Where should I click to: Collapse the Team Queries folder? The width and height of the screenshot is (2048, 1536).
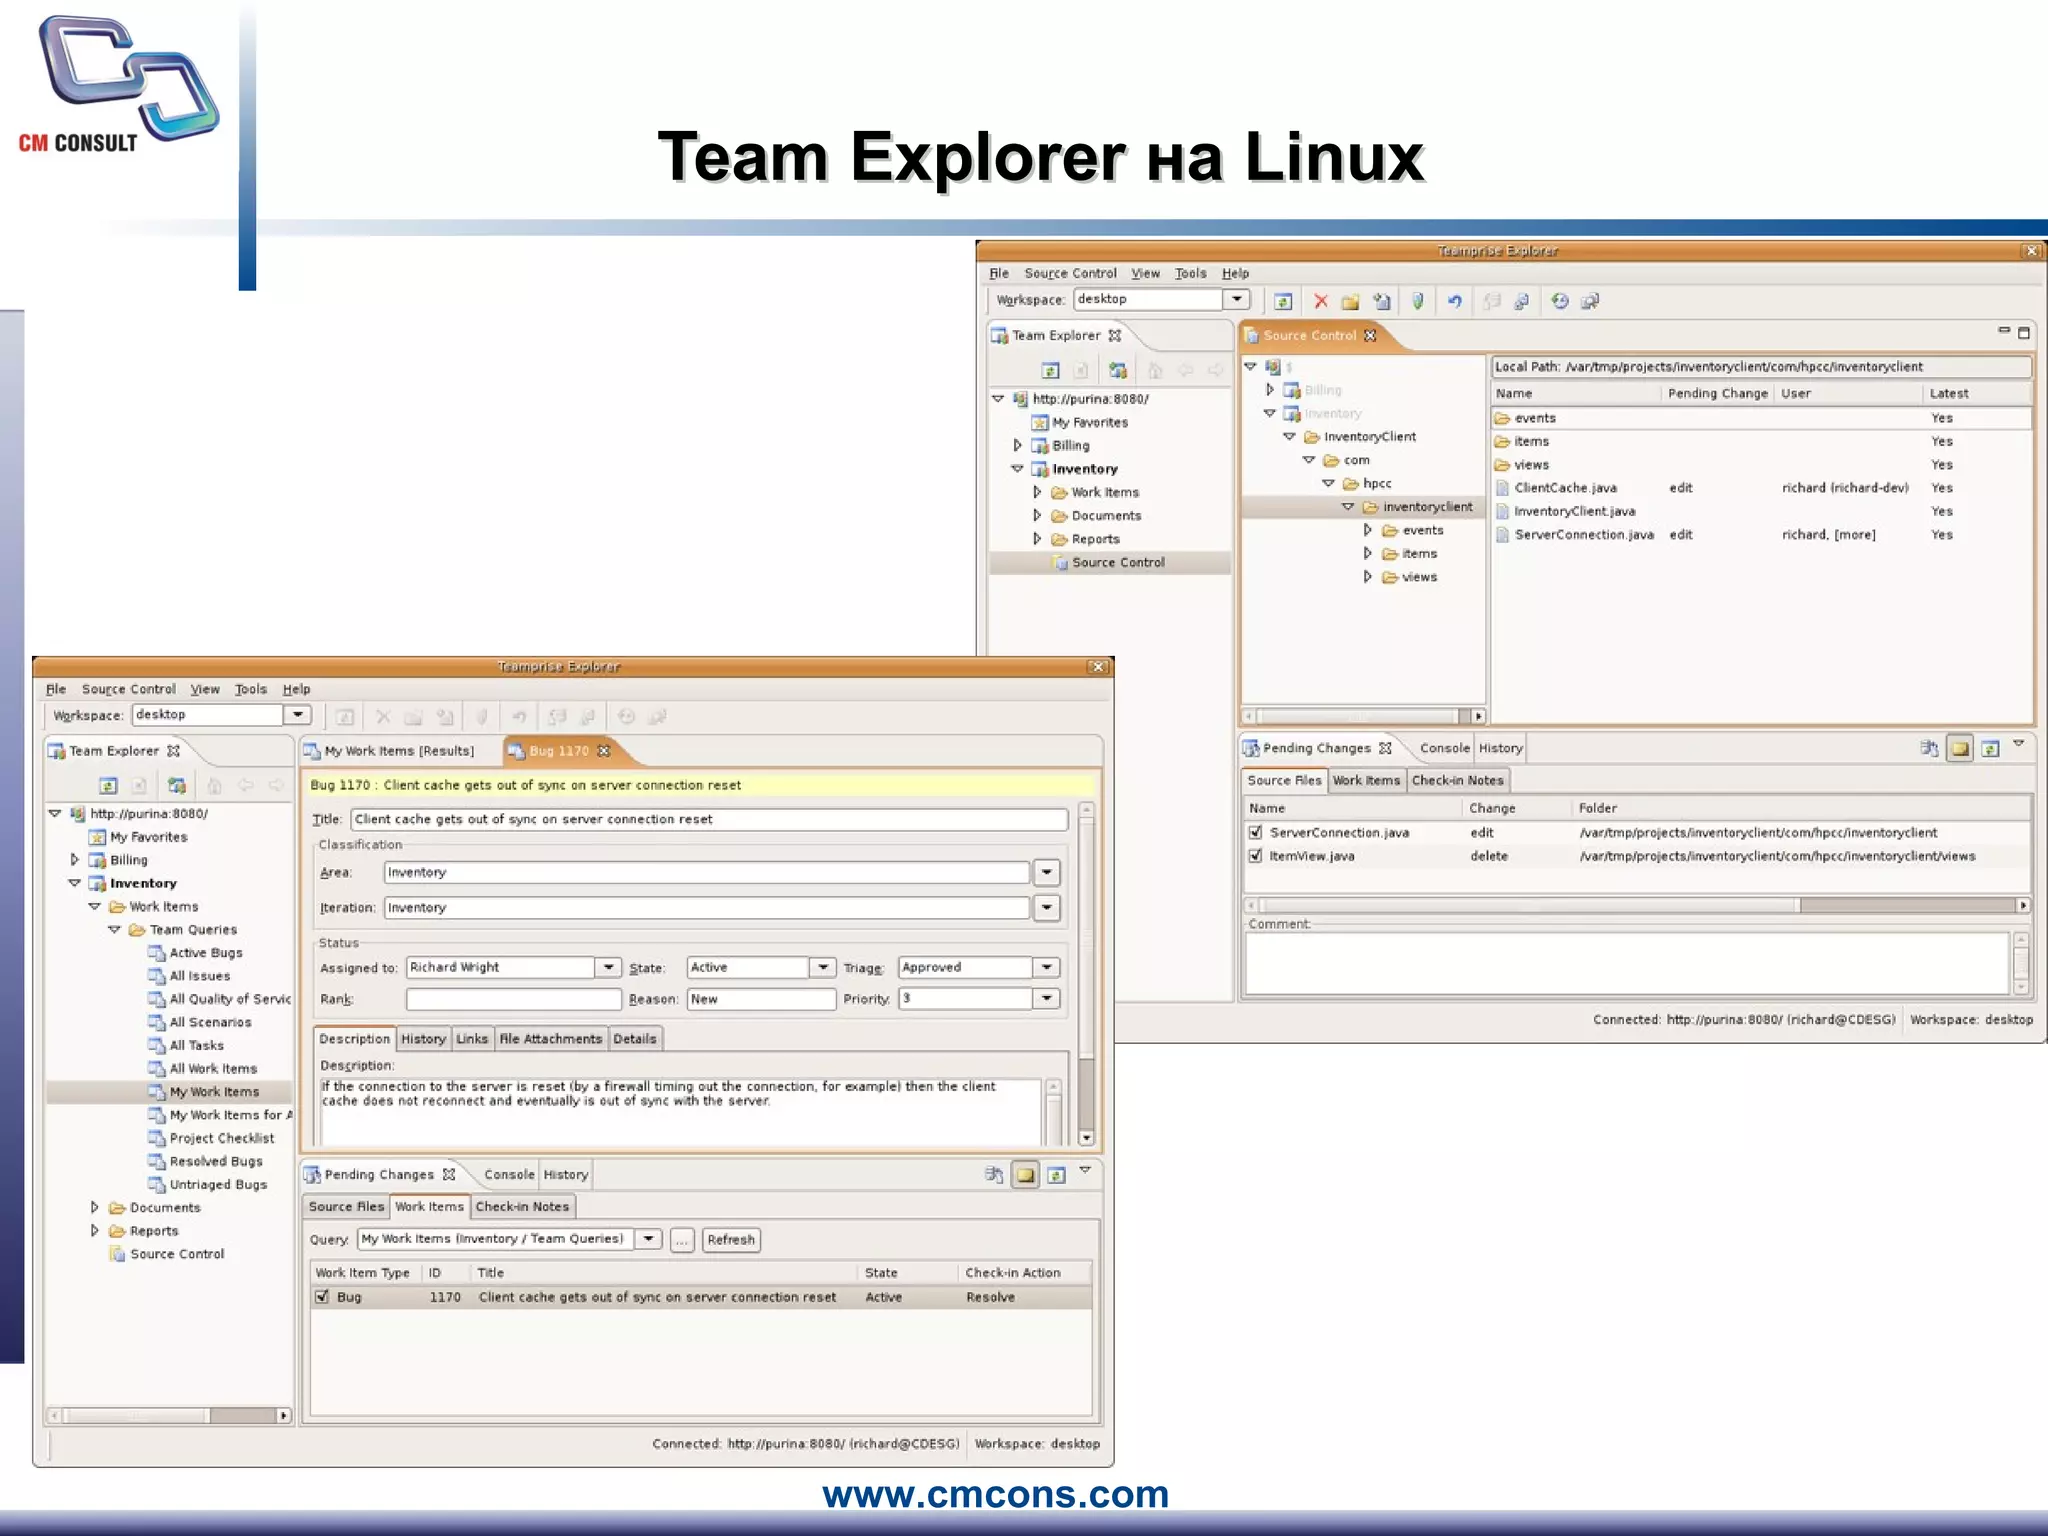(114, 930)
